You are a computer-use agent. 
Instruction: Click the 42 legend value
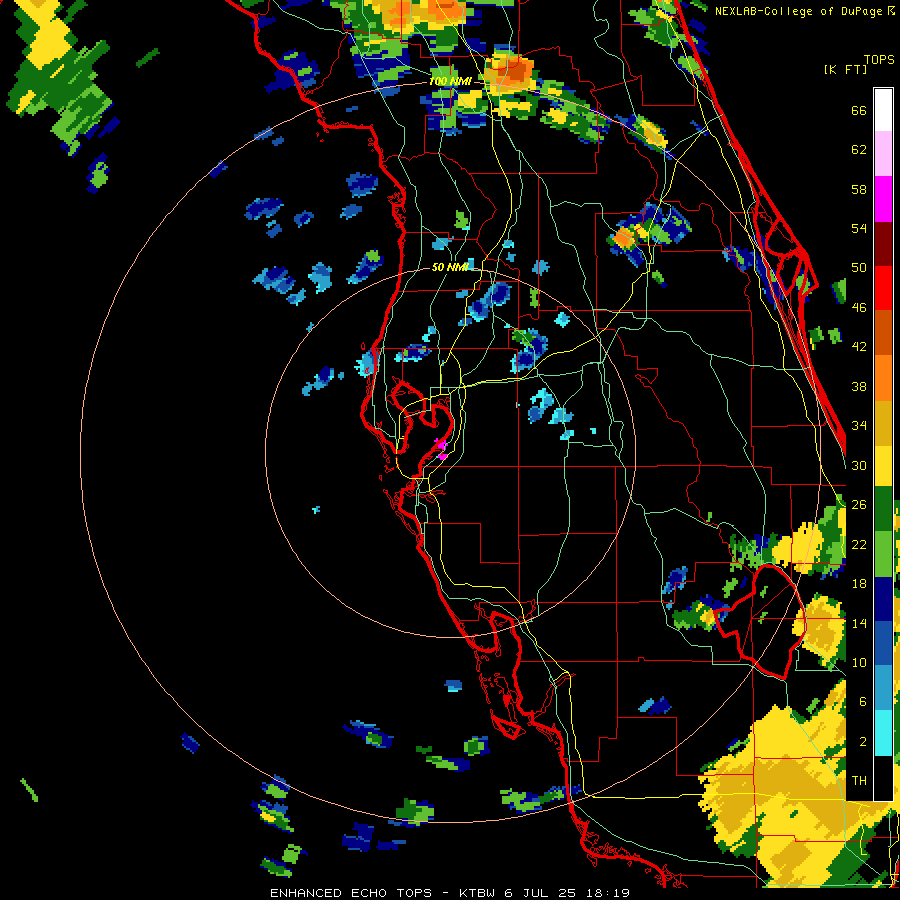(859, 347)
